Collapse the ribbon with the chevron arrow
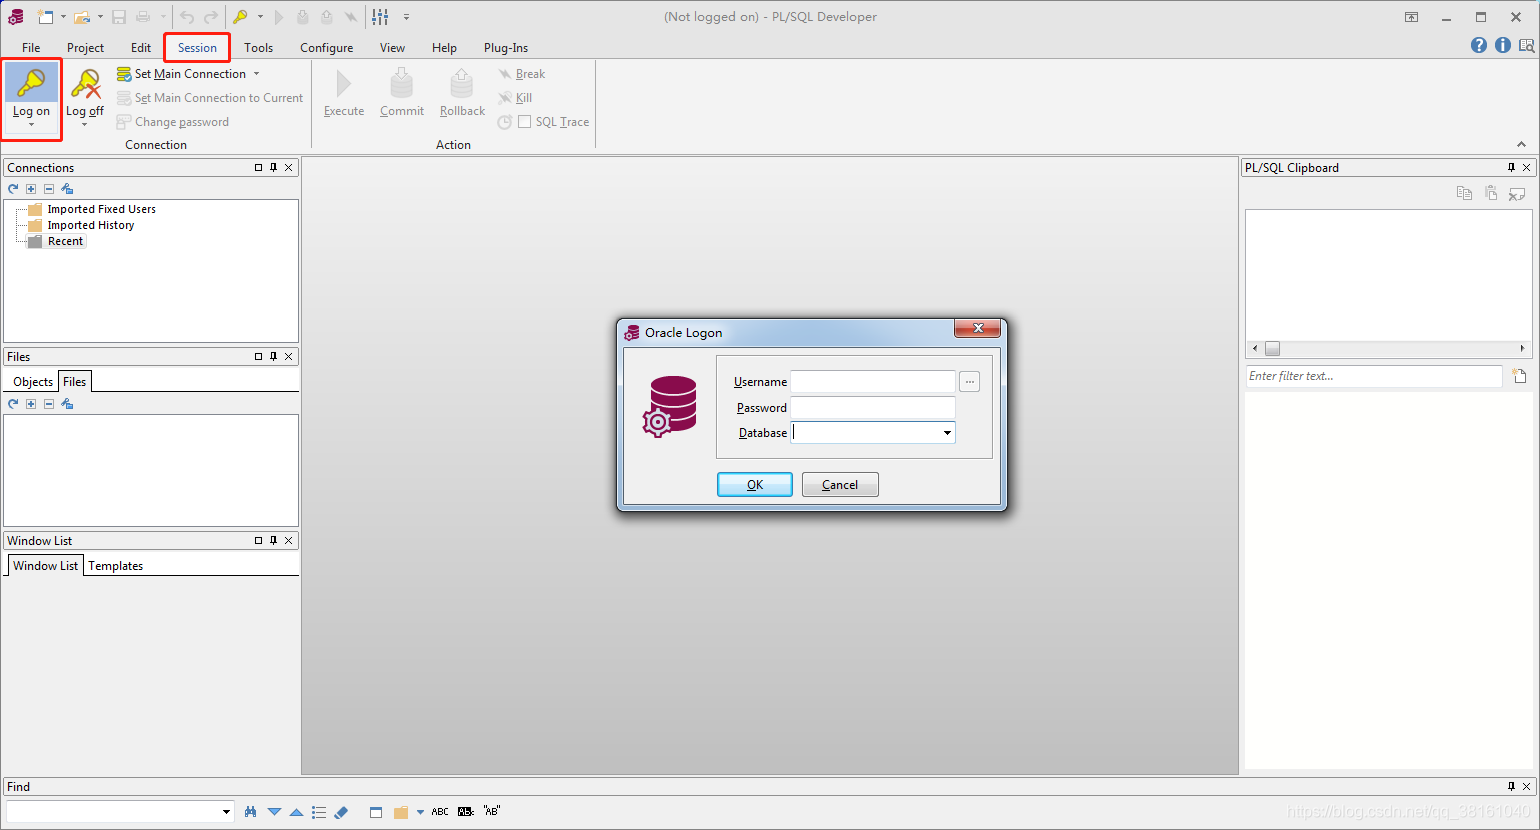The height and width of the screenshot is (830, 1540). tap(1521, 145)
